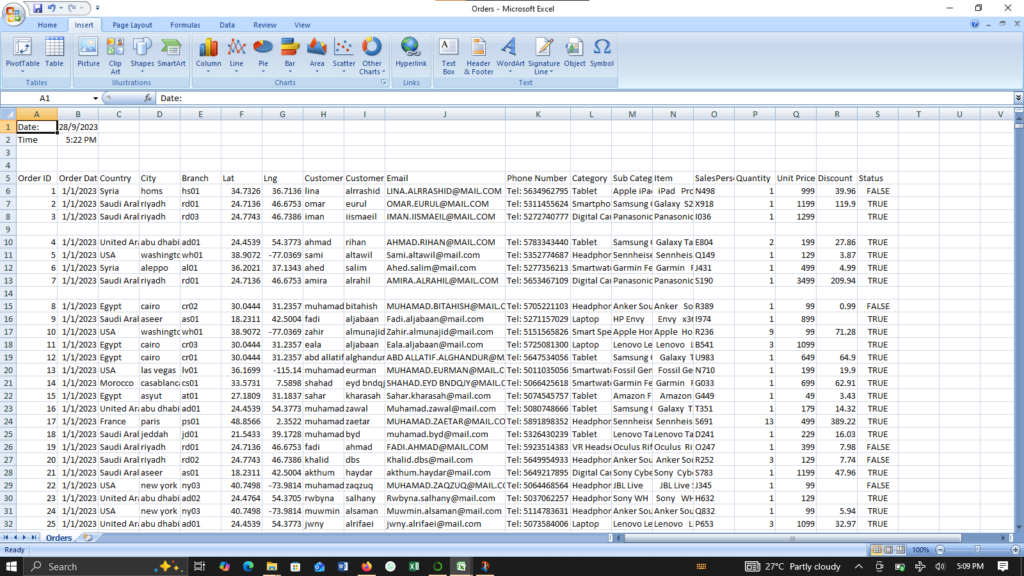
Task: Select column J header
Action: pyautogui.click(x=445, y=114)
